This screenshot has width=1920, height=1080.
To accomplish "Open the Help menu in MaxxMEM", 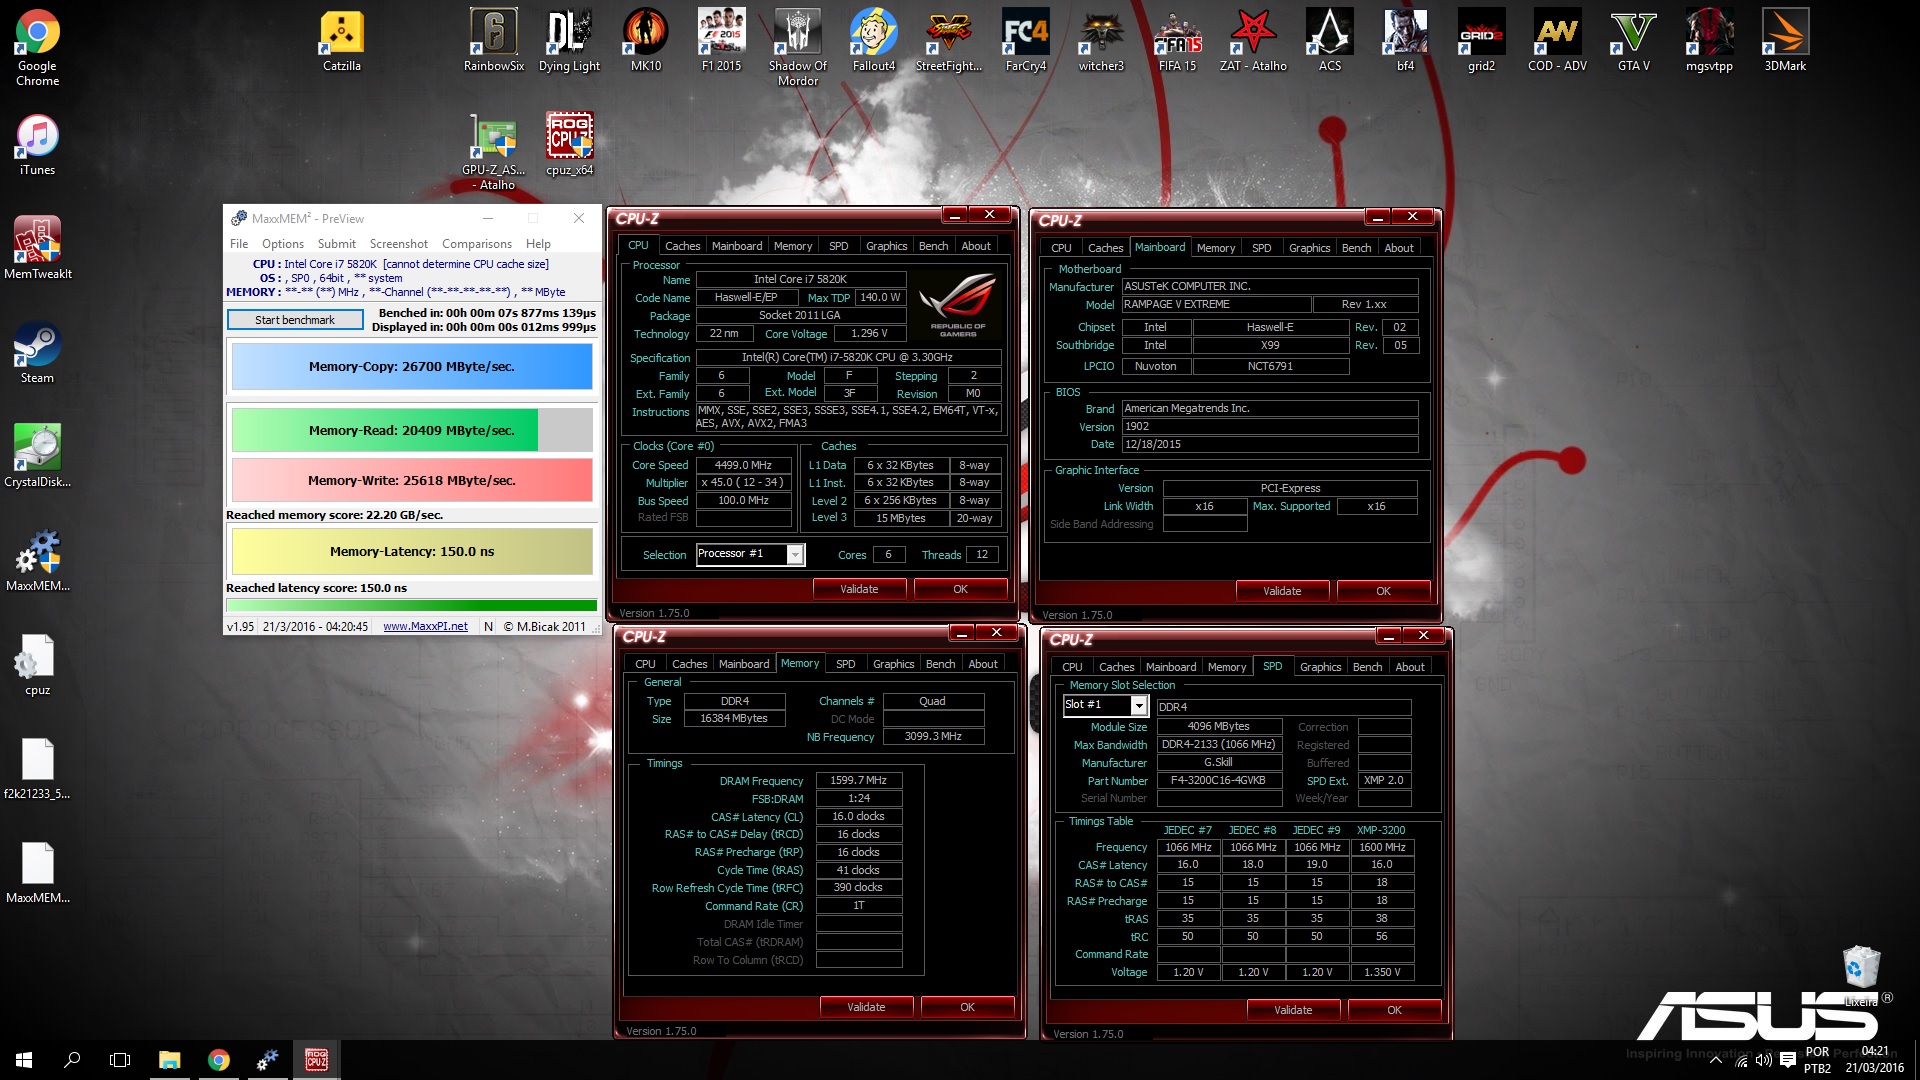I will coord(538,244).
